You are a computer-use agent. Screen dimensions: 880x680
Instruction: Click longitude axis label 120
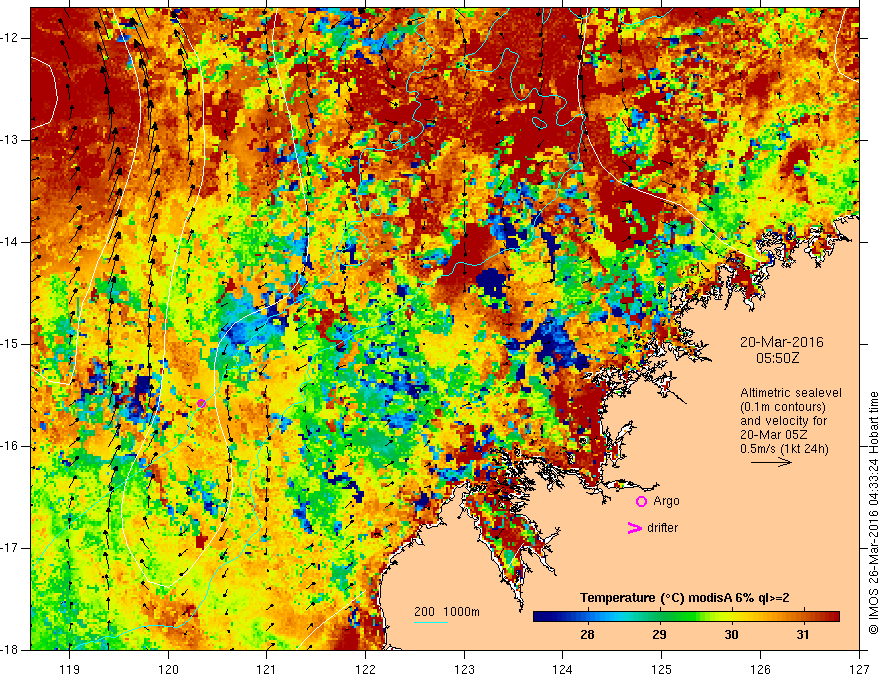coord(168,669)
